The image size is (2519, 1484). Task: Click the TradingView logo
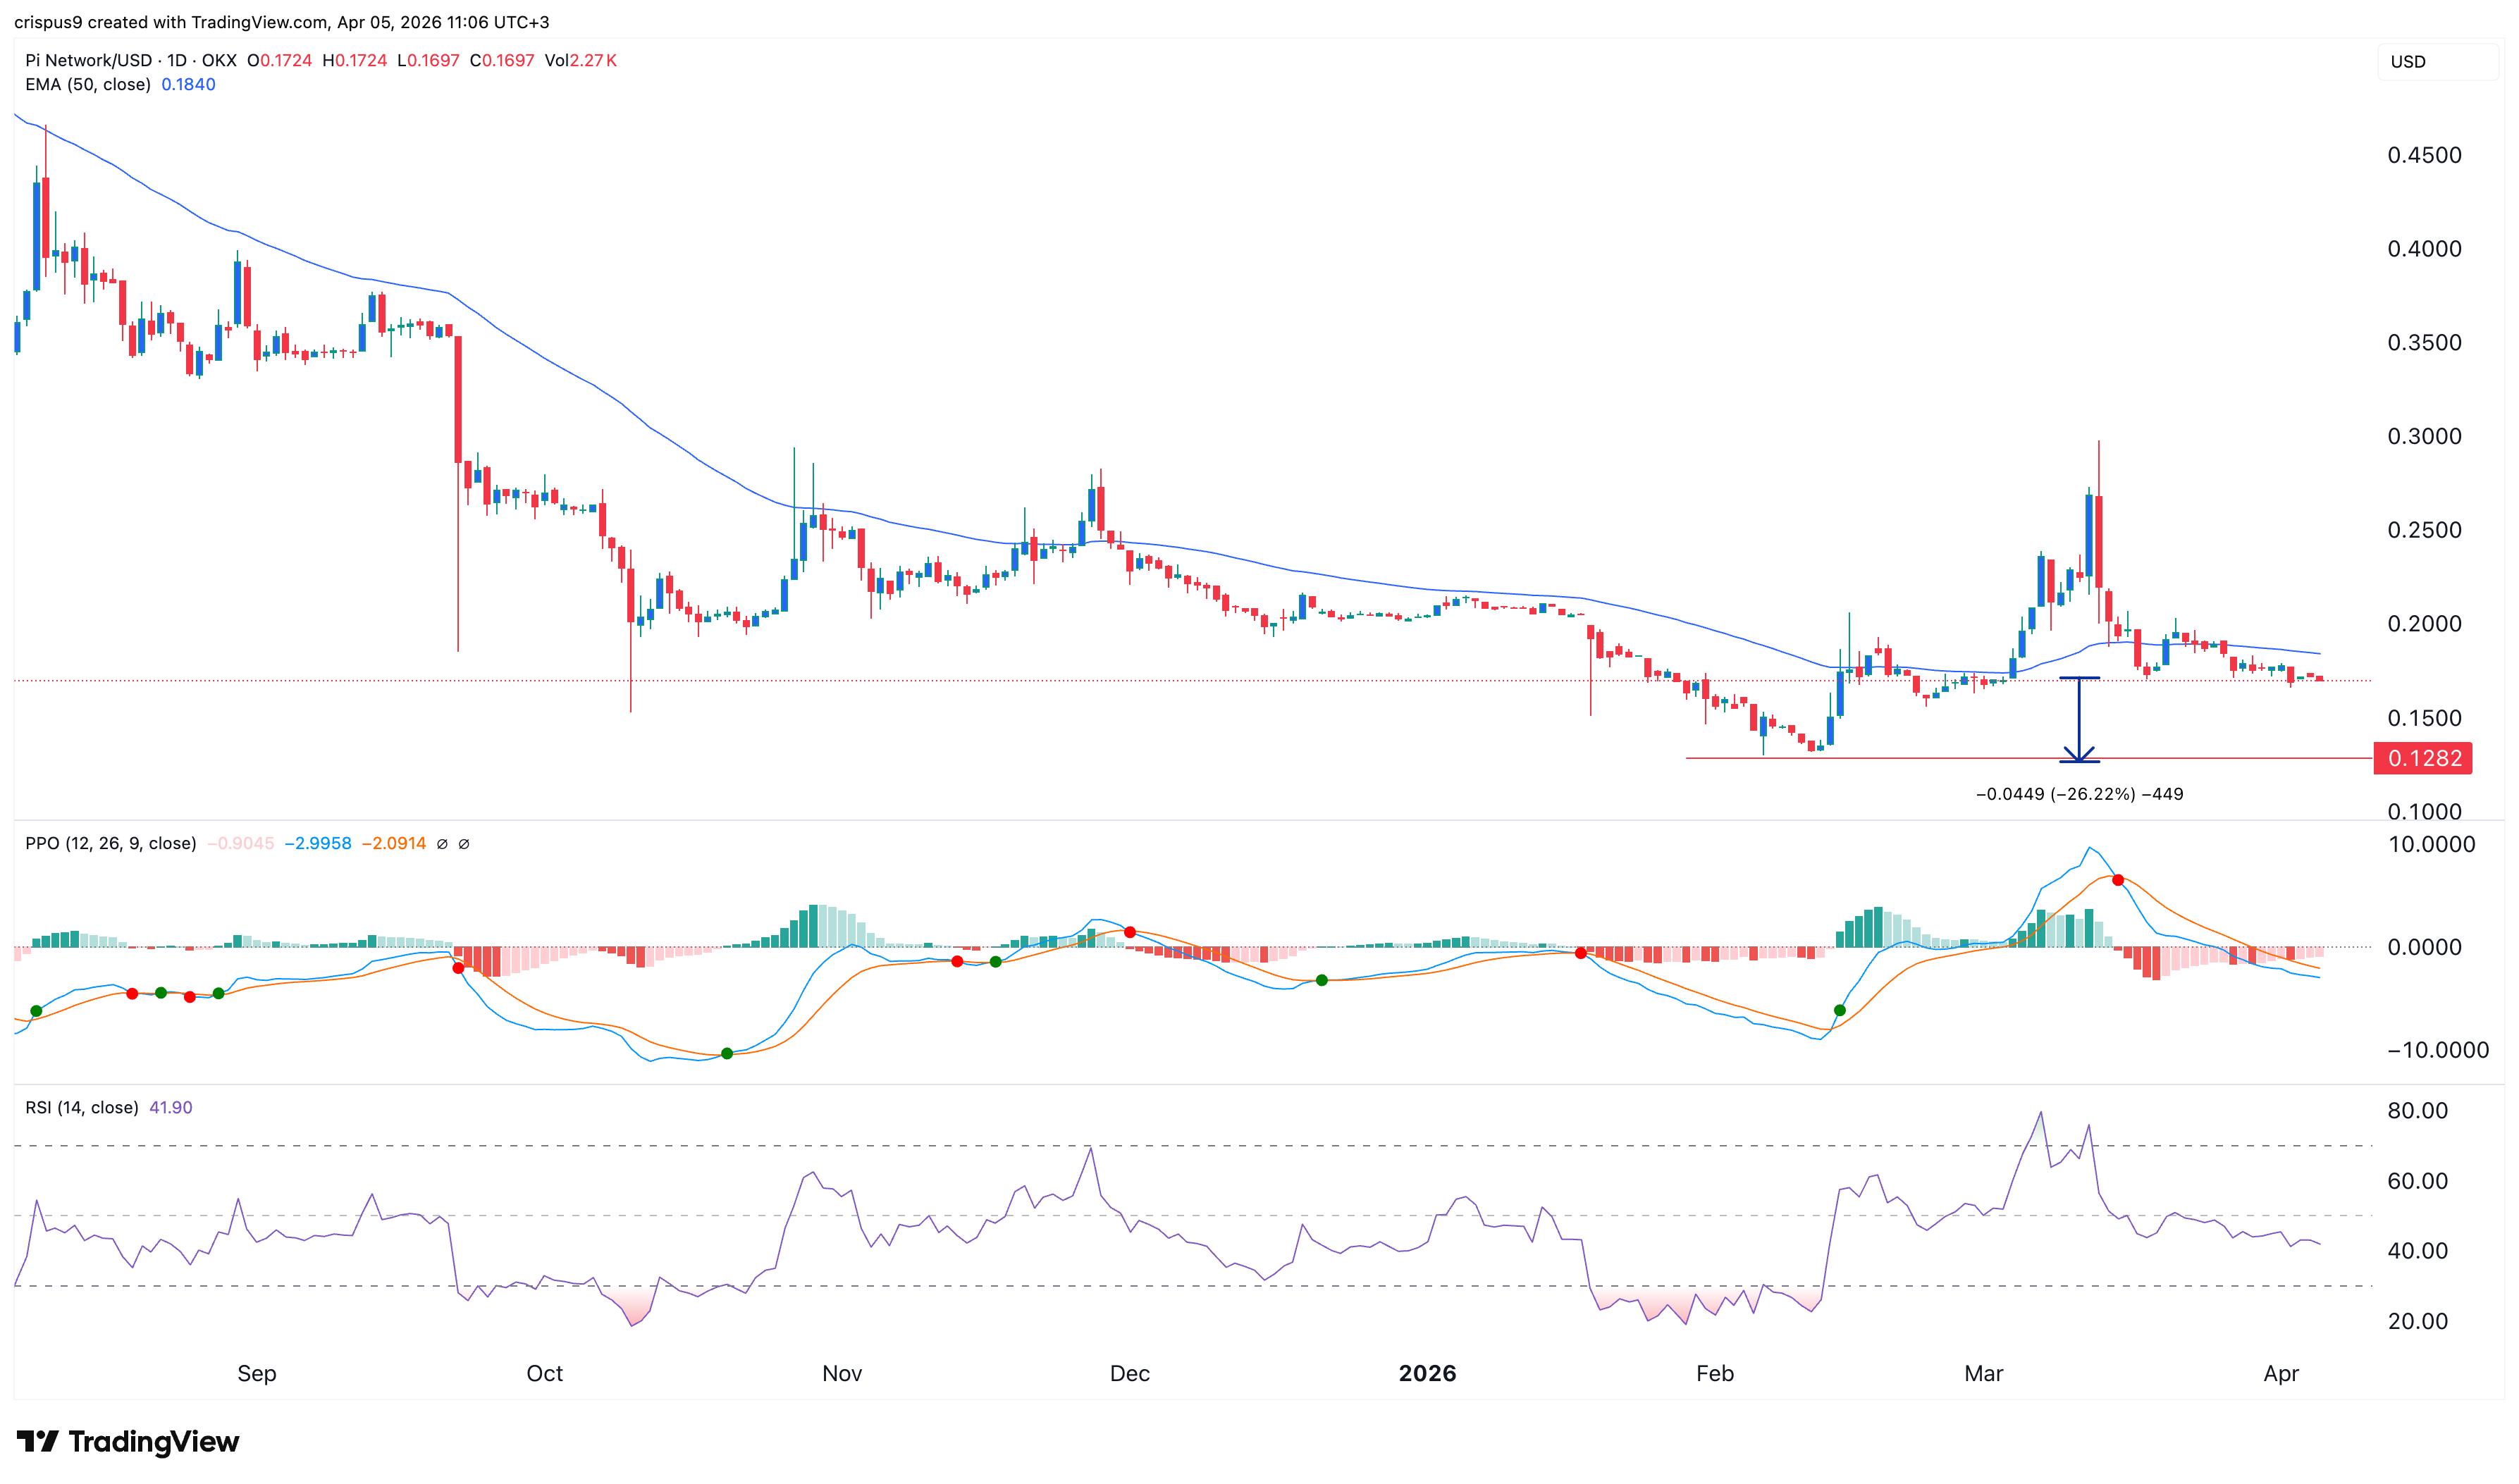coord(128,1441)
